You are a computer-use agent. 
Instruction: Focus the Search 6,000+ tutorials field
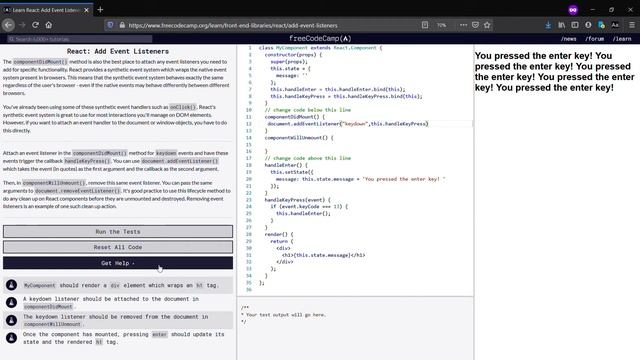point(80,39)
